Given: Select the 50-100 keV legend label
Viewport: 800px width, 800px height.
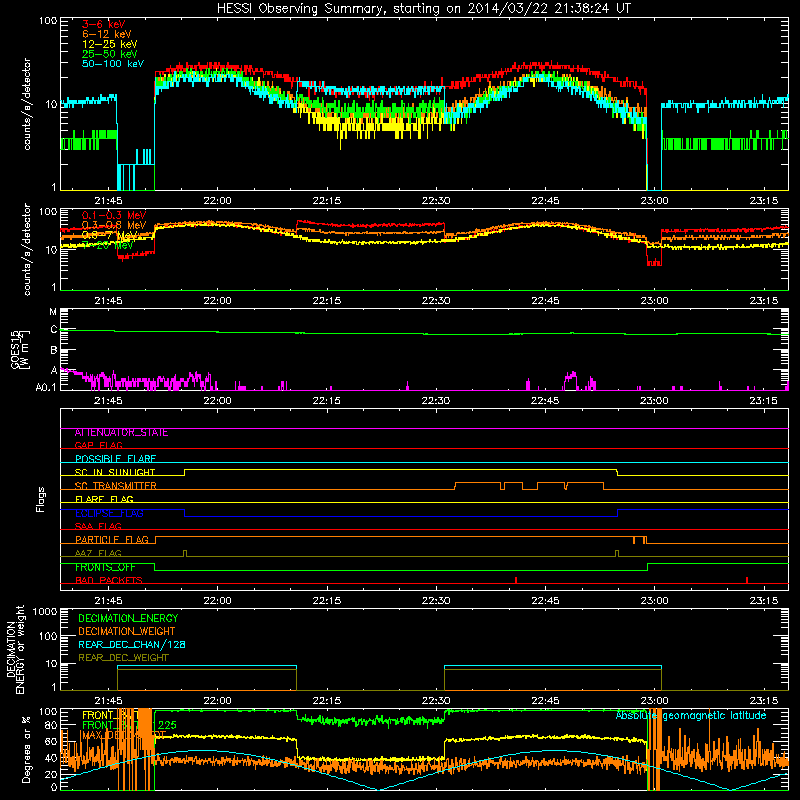Looking at the screenshot, I should coord(113,63).
